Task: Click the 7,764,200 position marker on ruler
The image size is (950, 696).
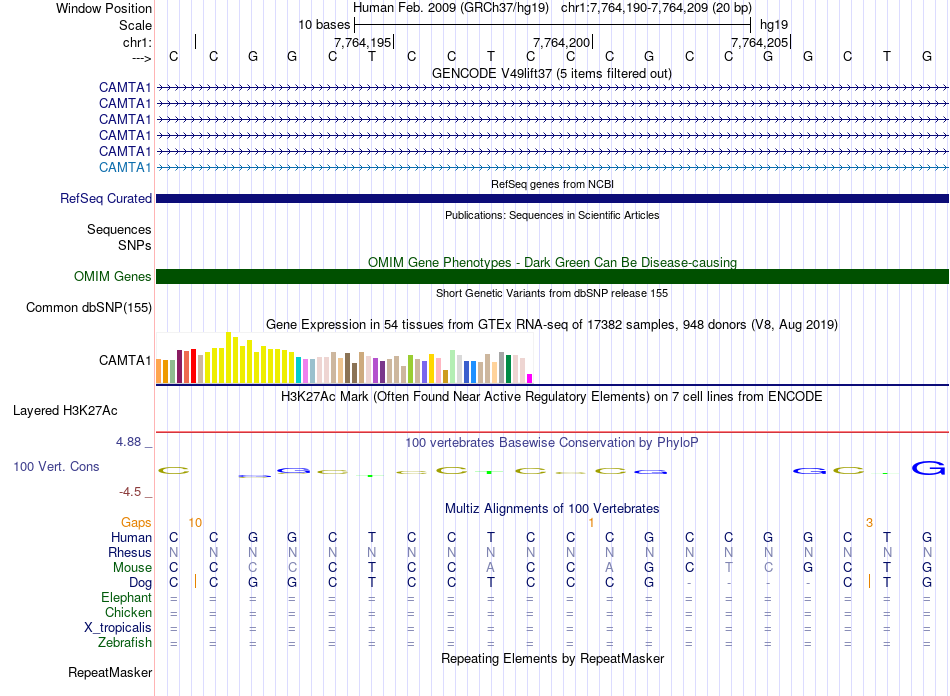Action: pos(561,42)
